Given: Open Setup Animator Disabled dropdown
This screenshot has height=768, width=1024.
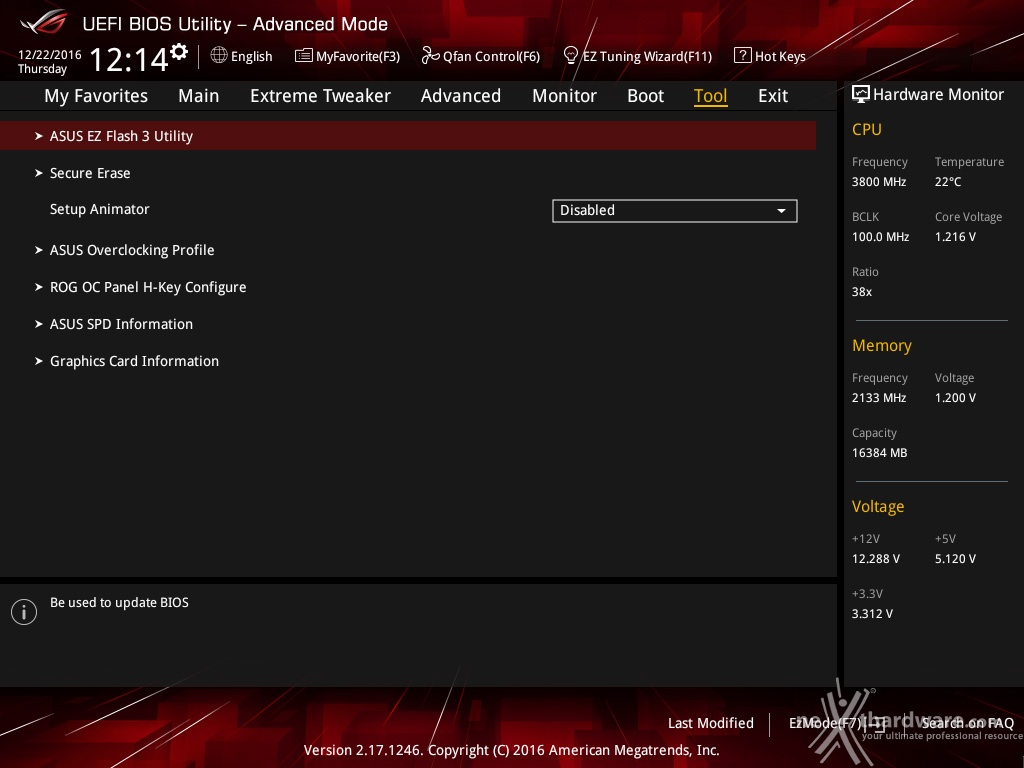Looking at the screenshot, I should tap(675, 211).
